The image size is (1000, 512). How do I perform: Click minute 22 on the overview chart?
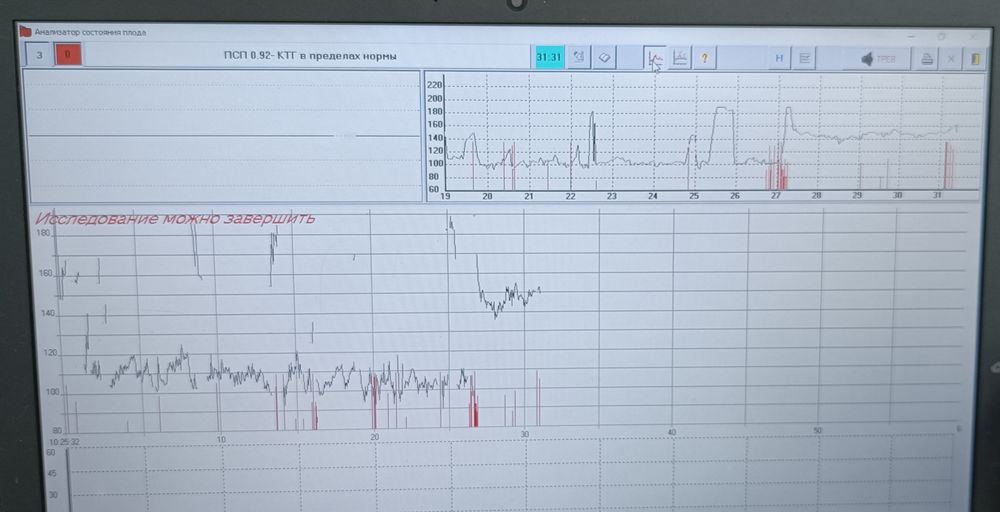(x=570, y=196)
